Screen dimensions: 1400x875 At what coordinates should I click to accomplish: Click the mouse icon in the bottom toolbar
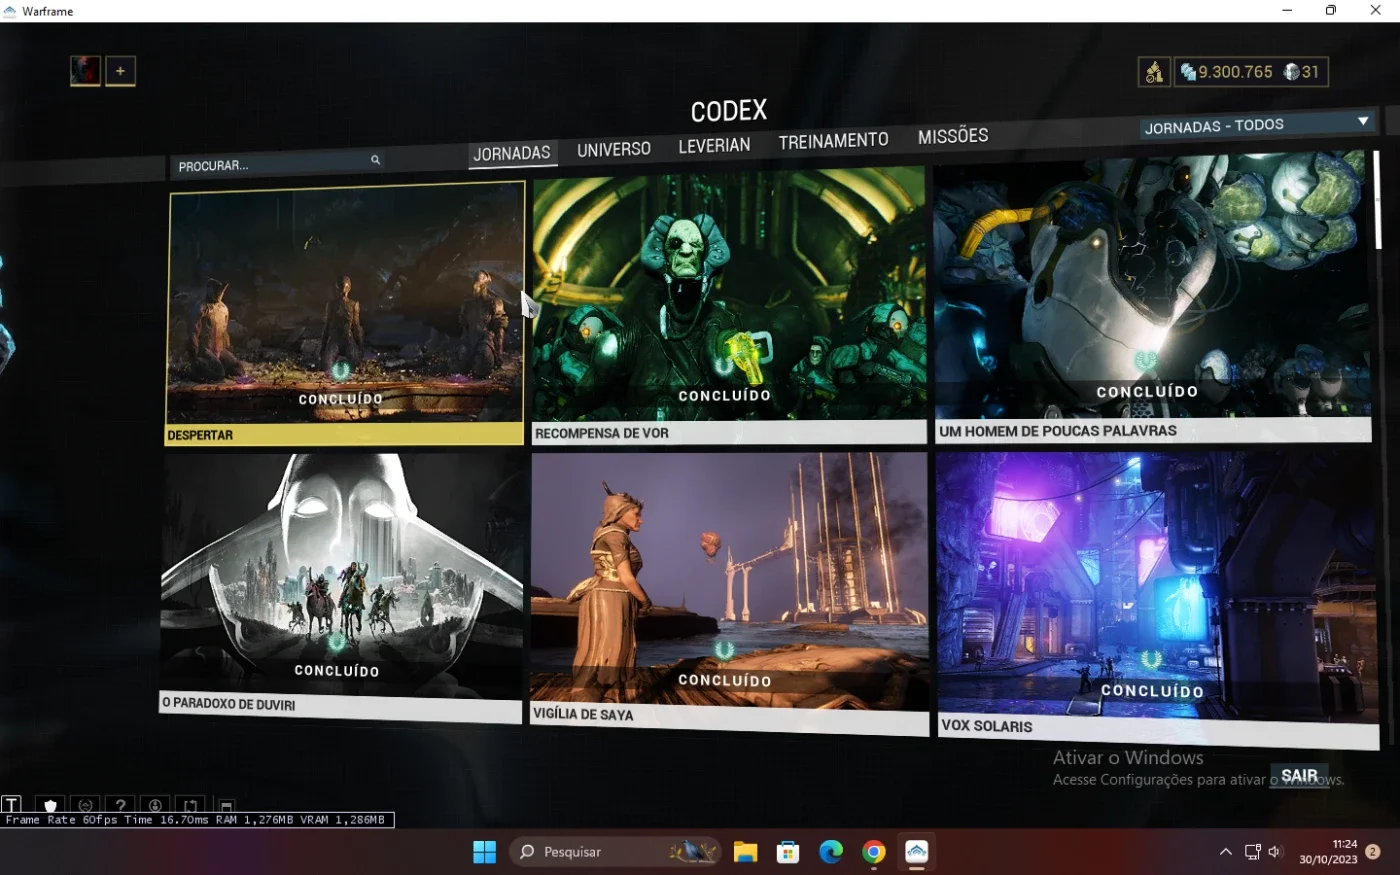coord(155,804)
